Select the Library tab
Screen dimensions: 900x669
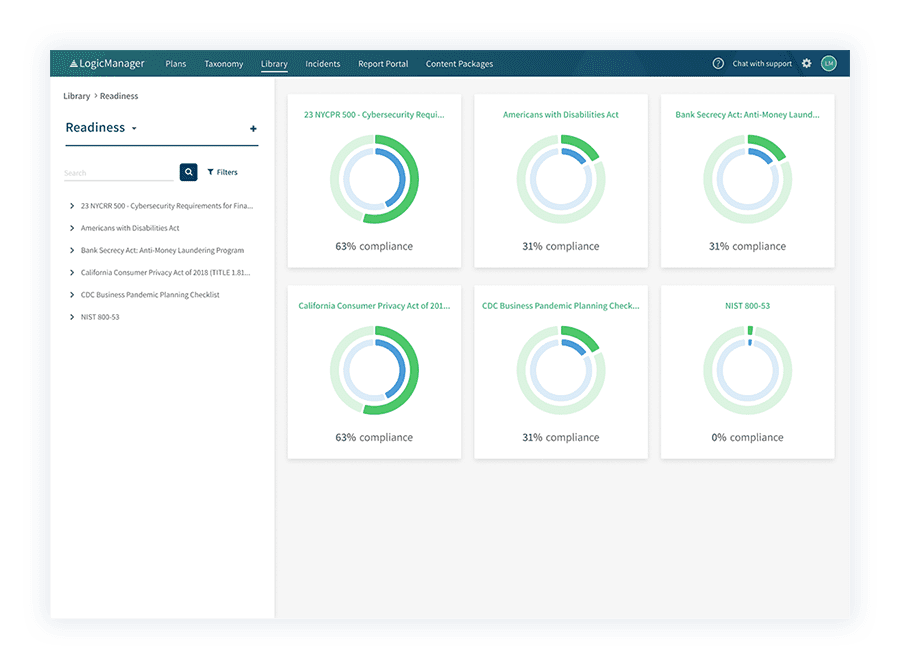coord(274,64)
